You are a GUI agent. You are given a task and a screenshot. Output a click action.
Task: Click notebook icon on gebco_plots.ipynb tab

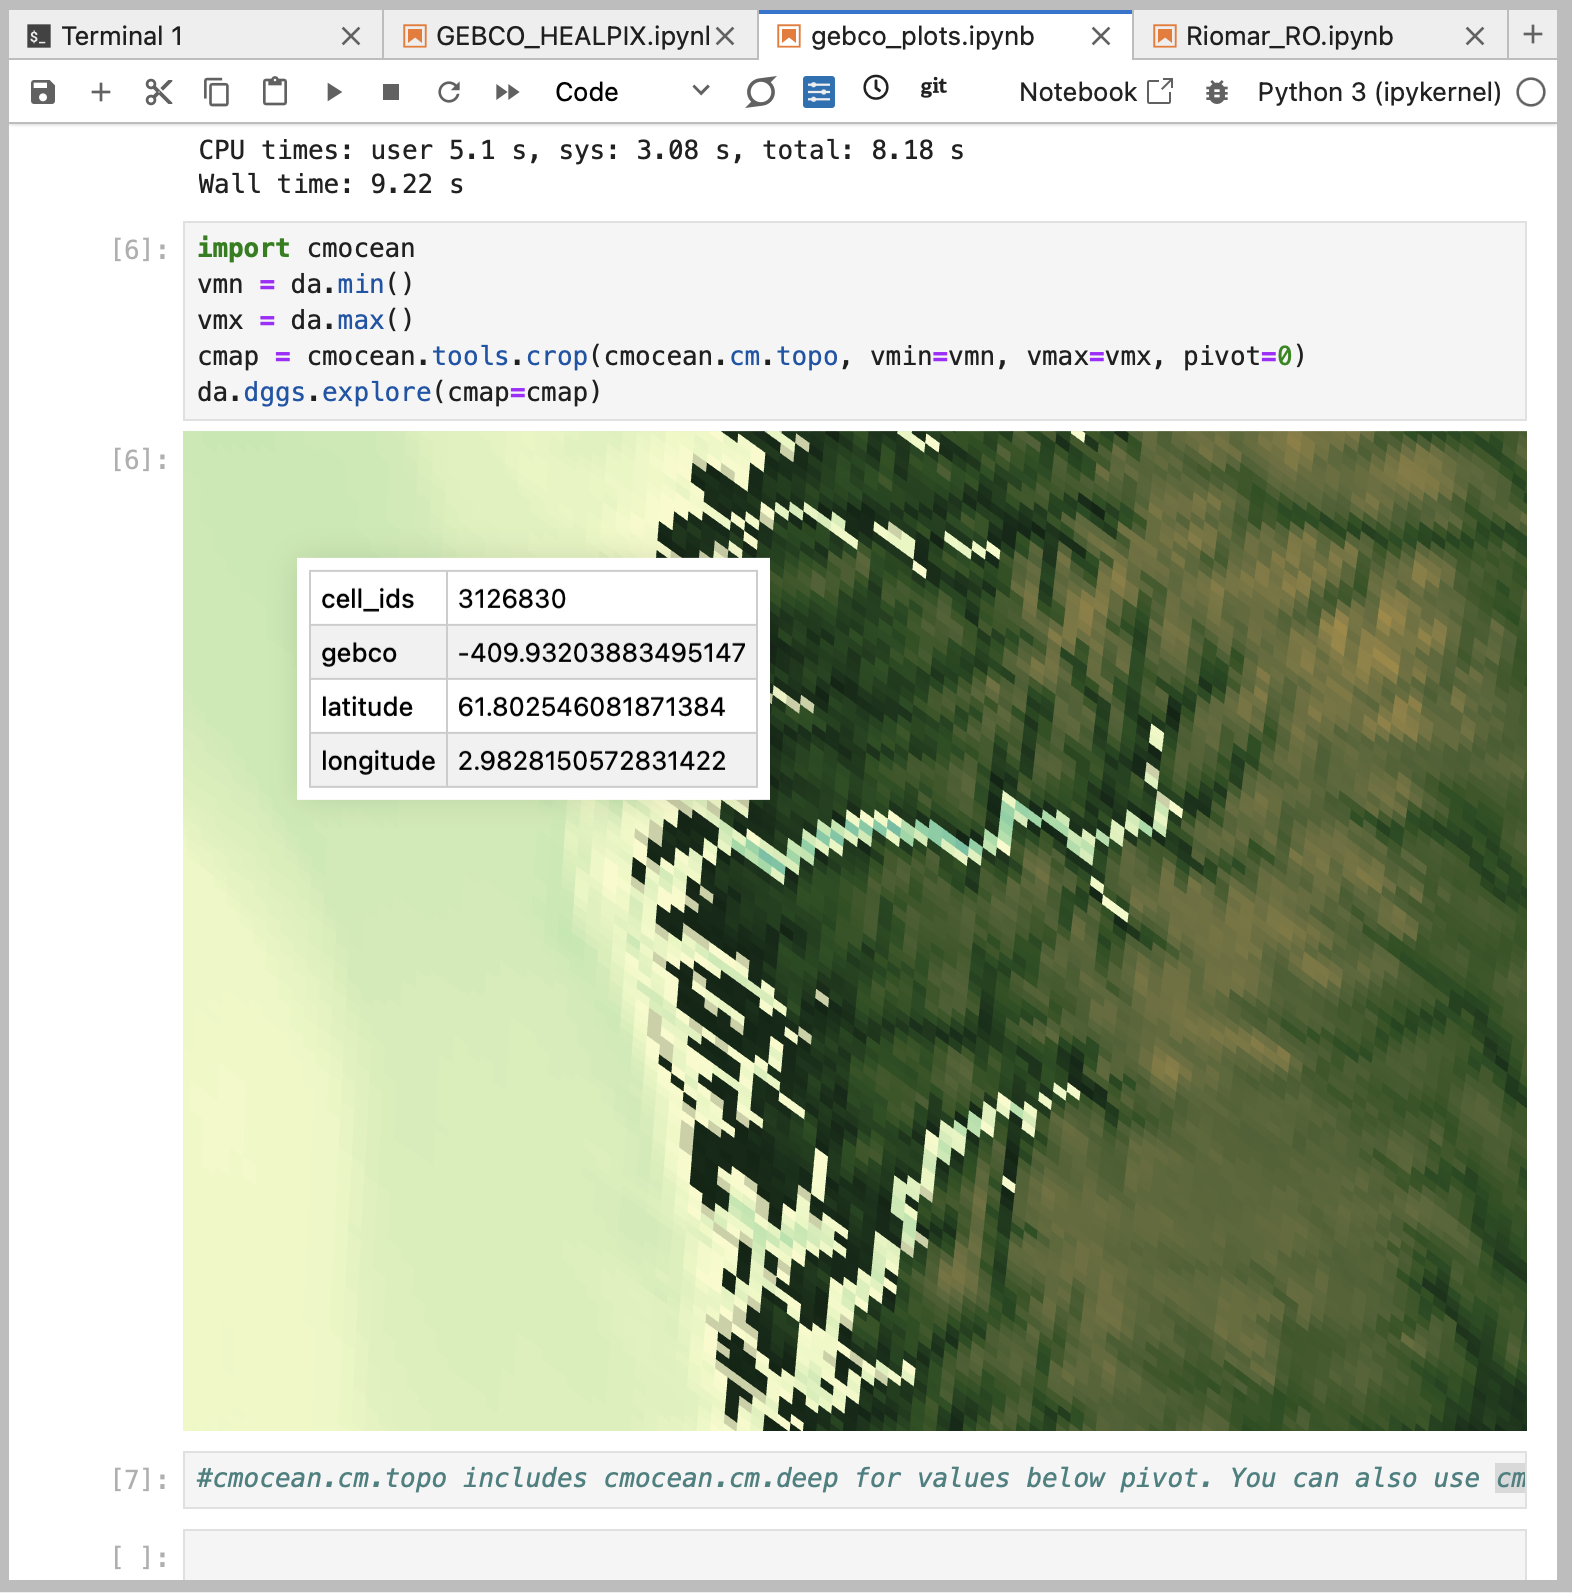pyautogui.click(x=789, y=37)
